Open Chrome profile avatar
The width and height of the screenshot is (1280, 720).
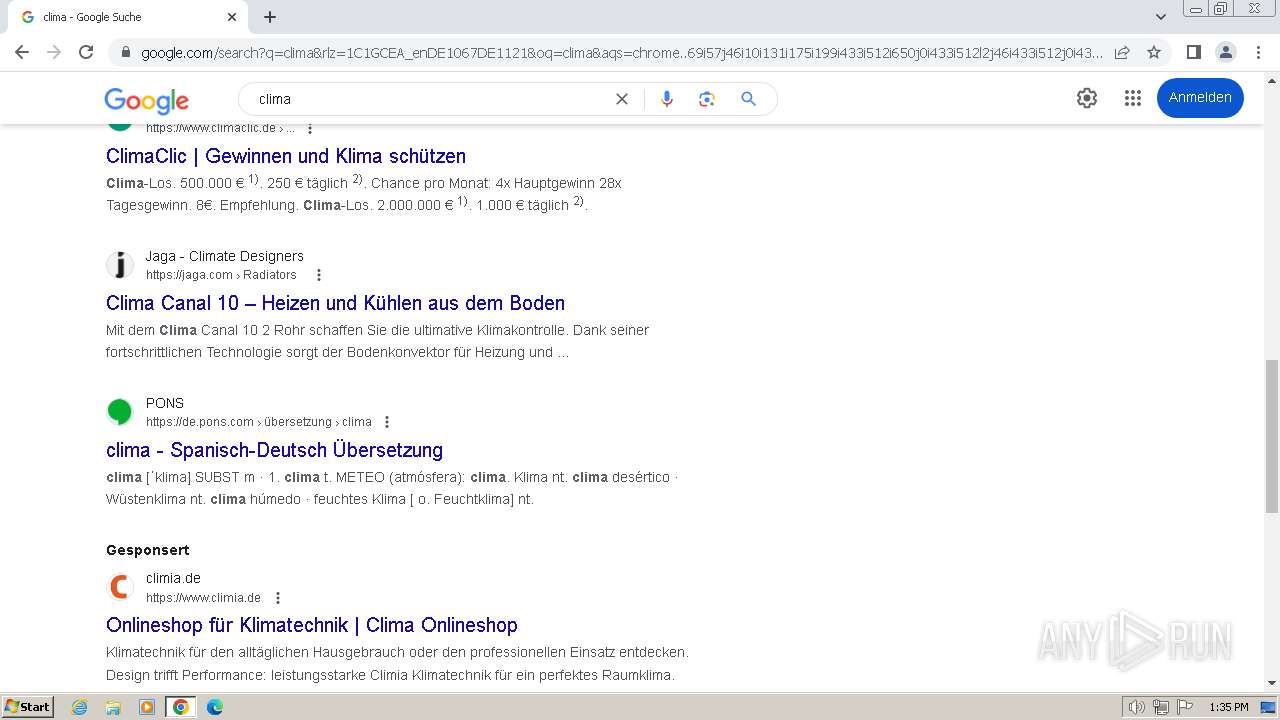[1225, 52]
